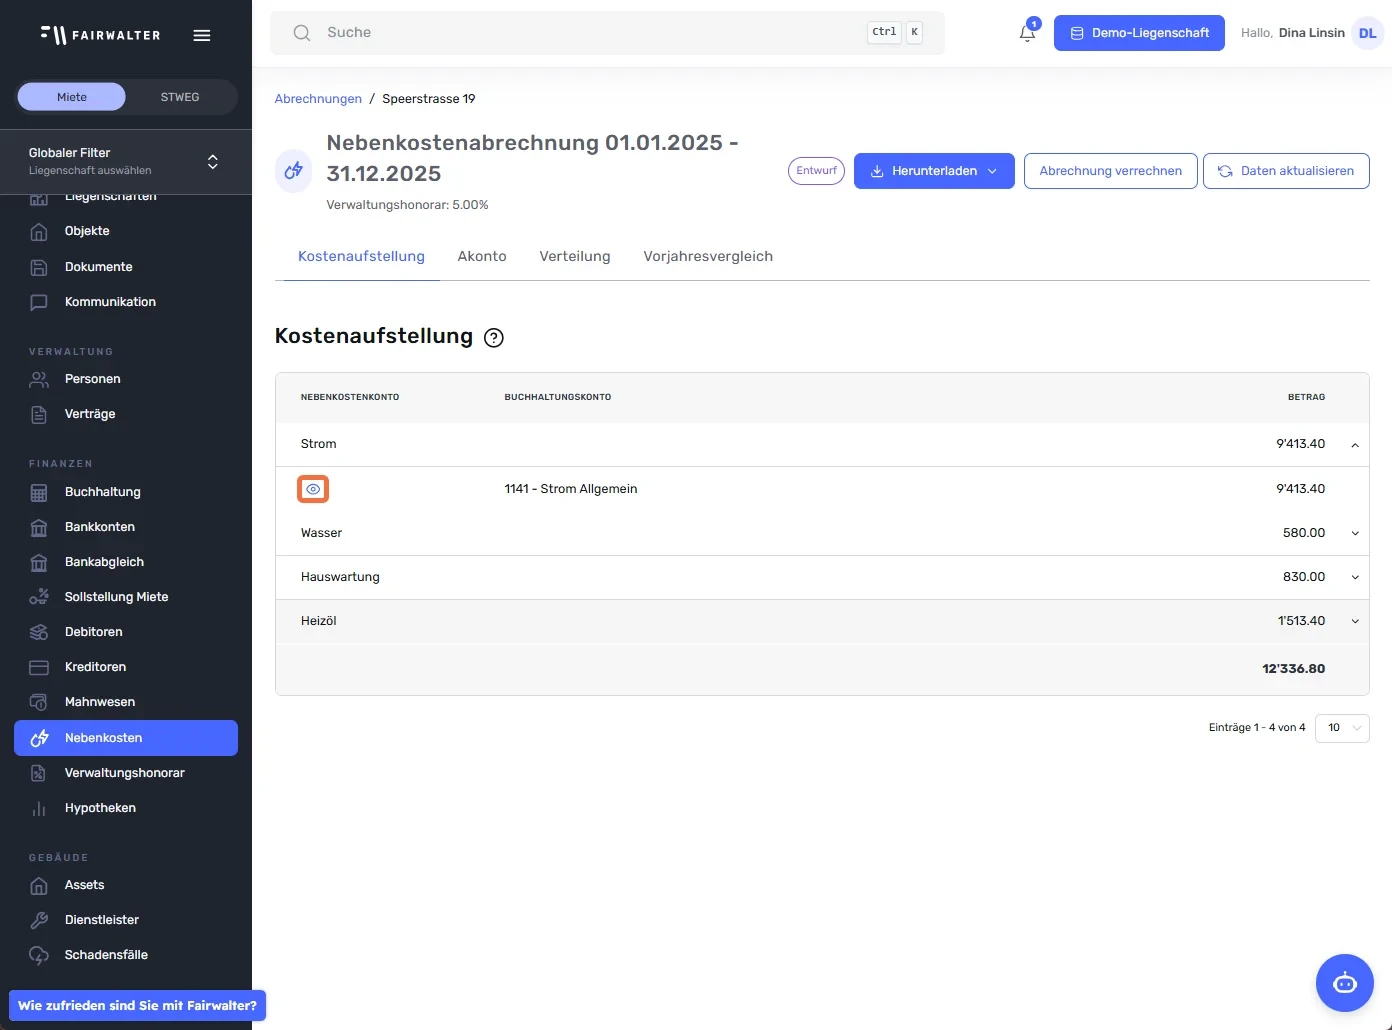Open the Herunterladen dropdown
Viewport: 1392px width, 1030px height.
coord(934,171)
